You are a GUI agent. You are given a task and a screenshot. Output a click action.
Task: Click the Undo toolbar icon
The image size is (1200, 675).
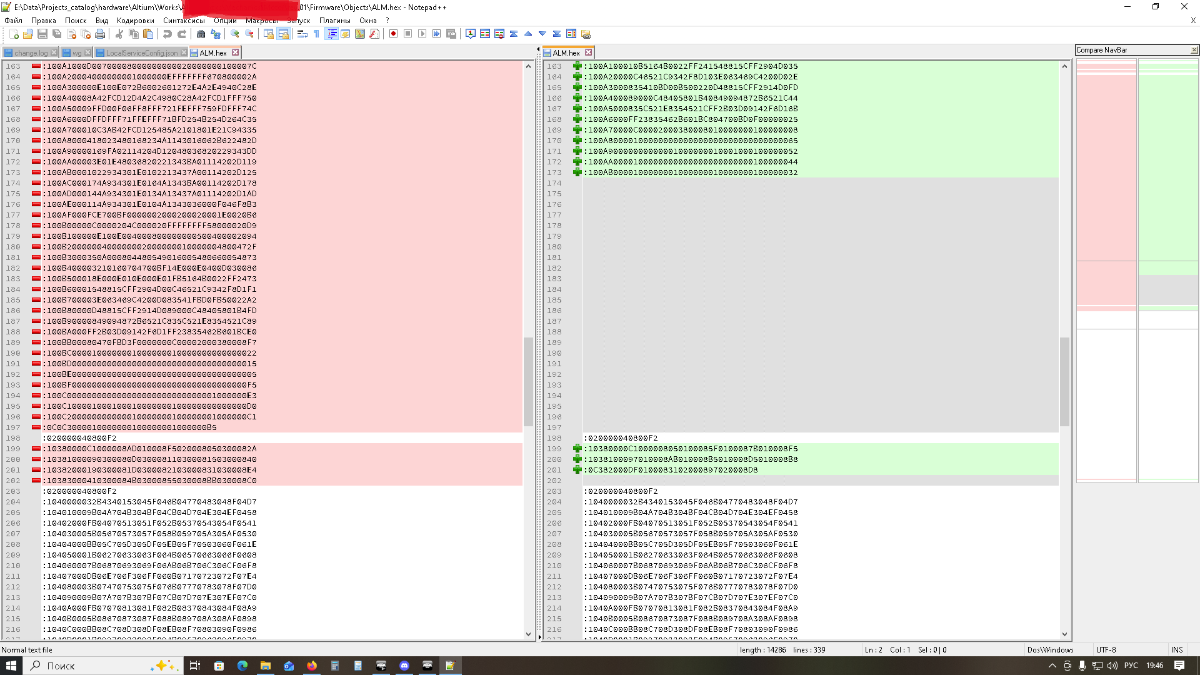167,34
